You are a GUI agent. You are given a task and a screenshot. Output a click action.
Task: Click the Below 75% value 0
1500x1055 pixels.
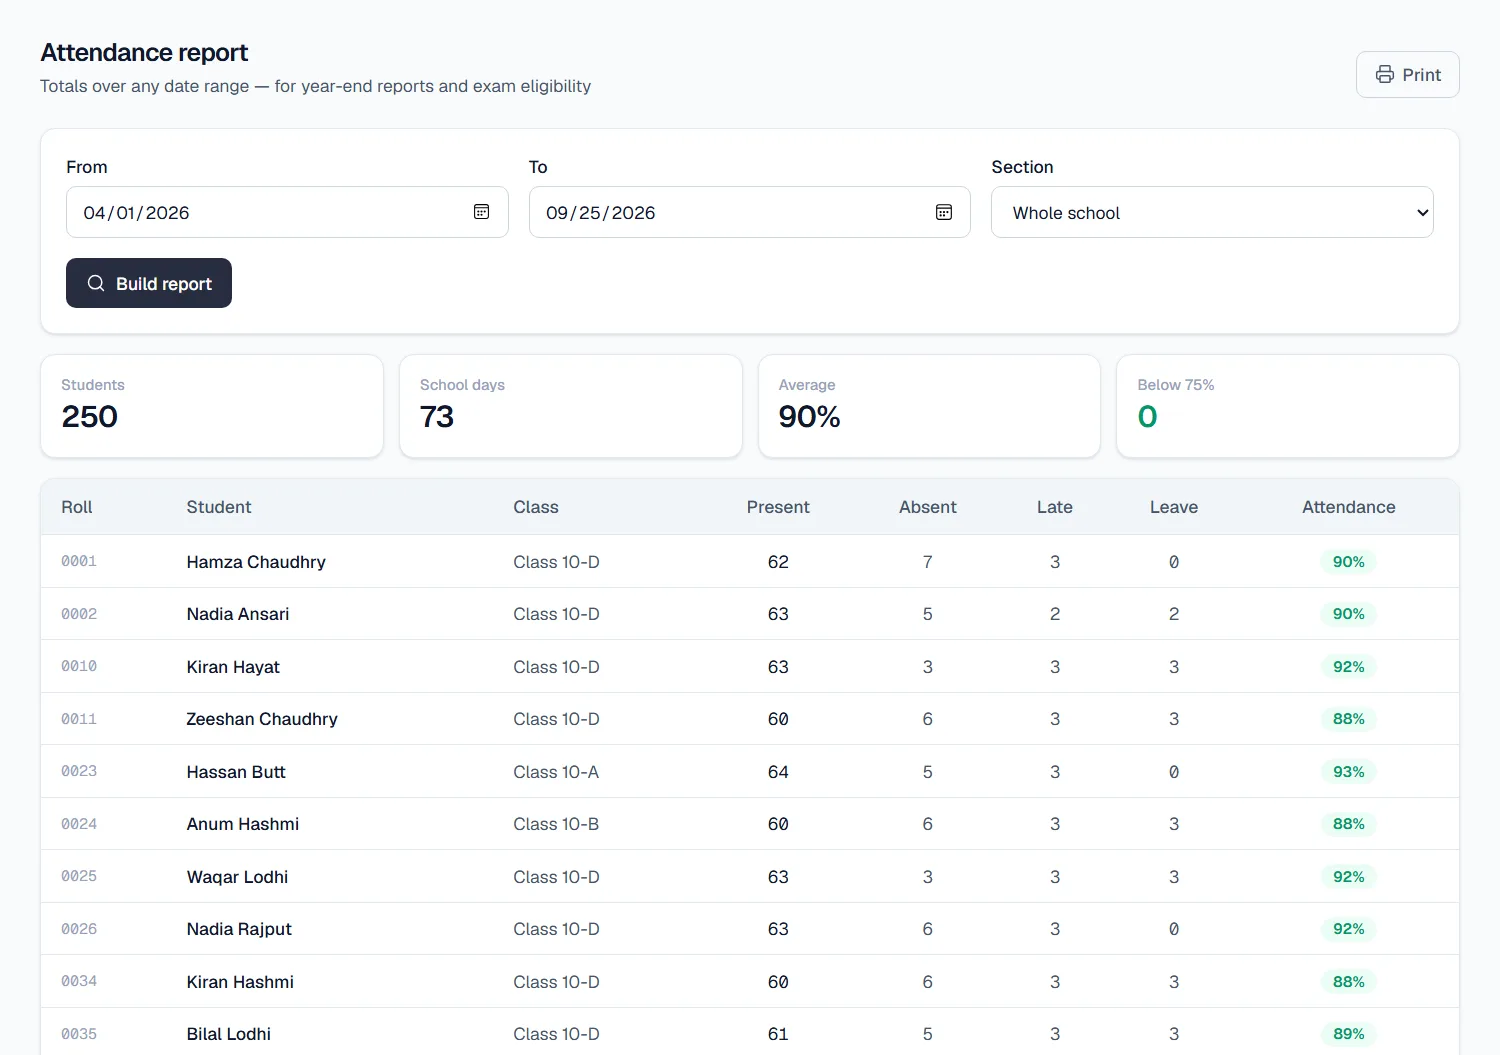tap(1147, 416)
